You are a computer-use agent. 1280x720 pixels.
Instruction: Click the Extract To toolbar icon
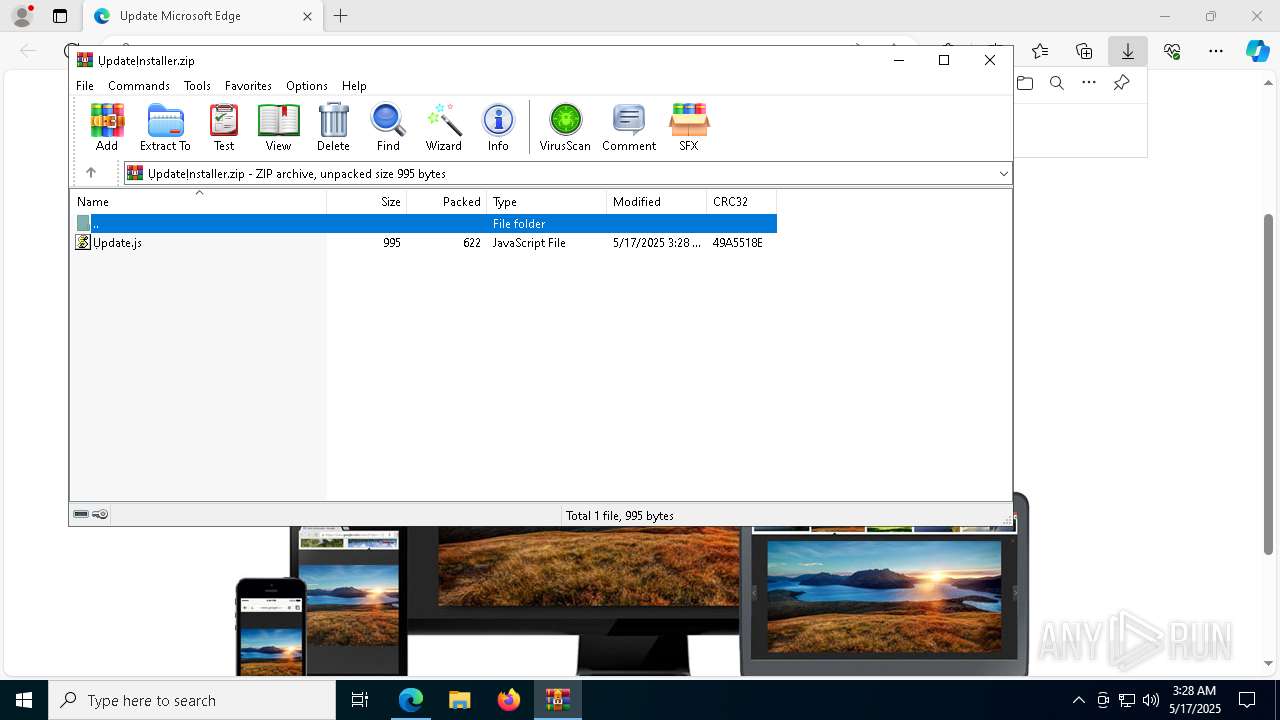pos(165,127)
